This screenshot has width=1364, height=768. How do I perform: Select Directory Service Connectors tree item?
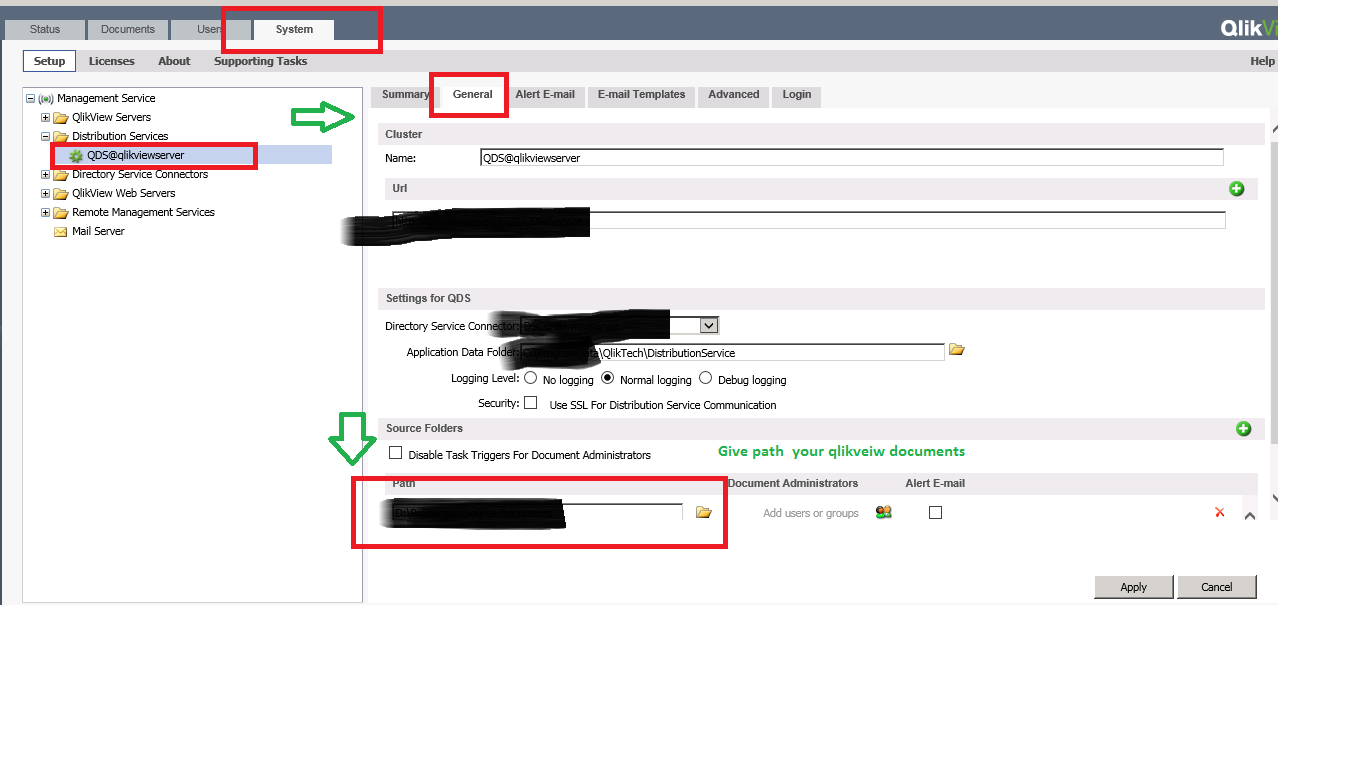pos(140,174)
